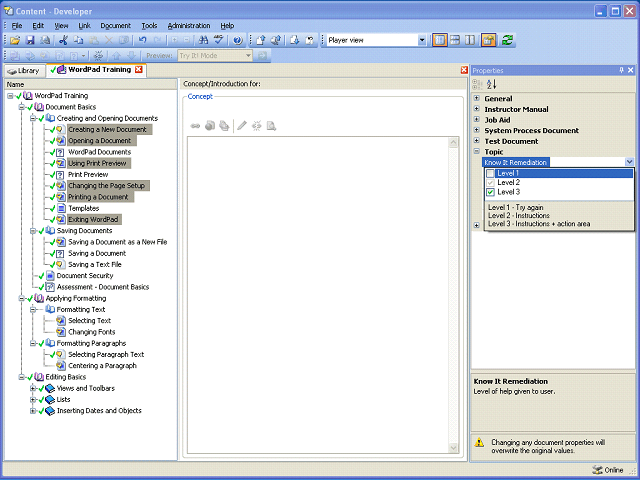Image resolution: width=640 pixels, height=480 pixels.
Task: Click the Concept area scroll down arrow
Action: [453, 448]
